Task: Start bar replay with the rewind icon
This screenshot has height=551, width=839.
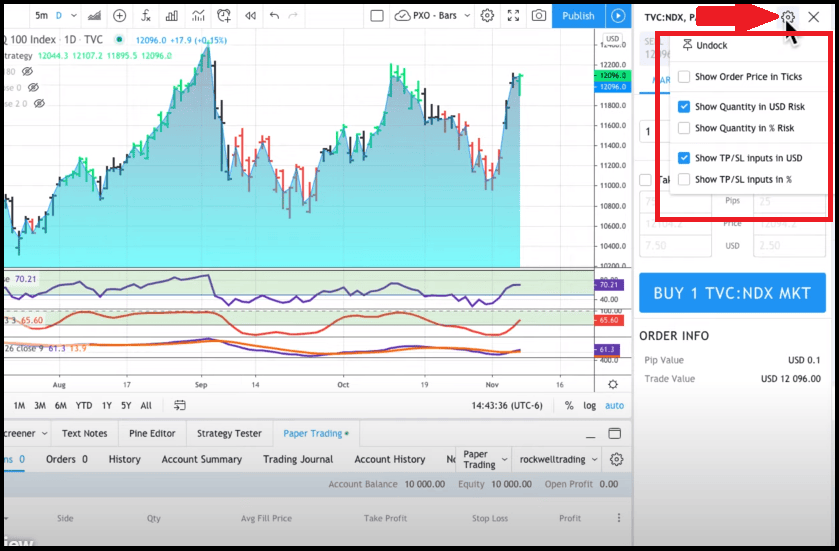Action: click(250, 16)
